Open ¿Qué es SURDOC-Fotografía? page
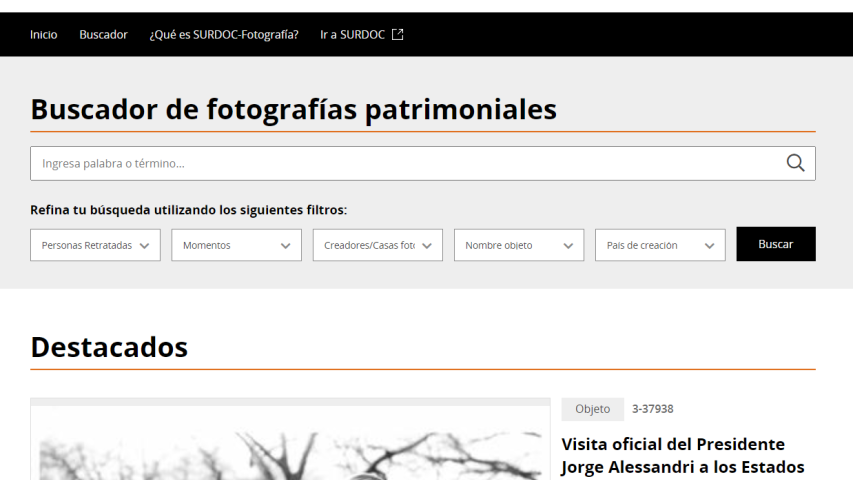Image resolution: width=853 pixels, height=480 pixels. point(224,35)
